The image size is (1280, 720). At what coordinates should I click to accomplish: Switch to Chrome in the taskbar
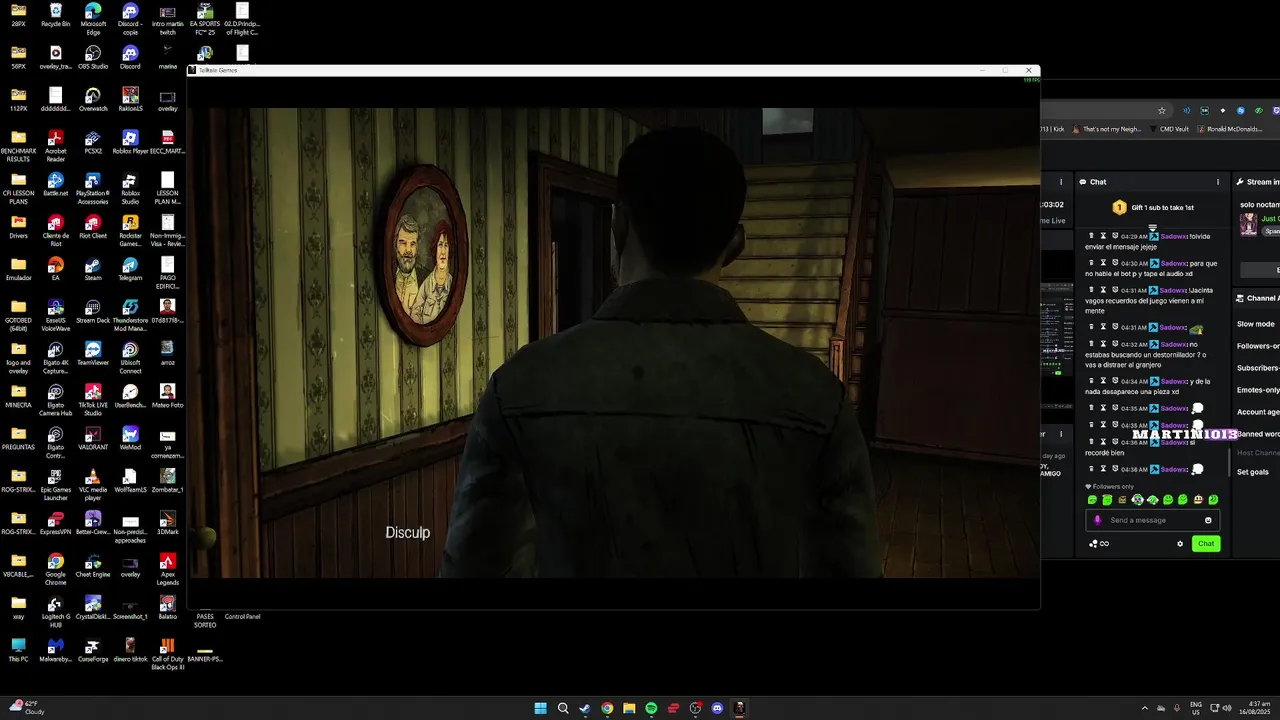(x=607, y=708)
